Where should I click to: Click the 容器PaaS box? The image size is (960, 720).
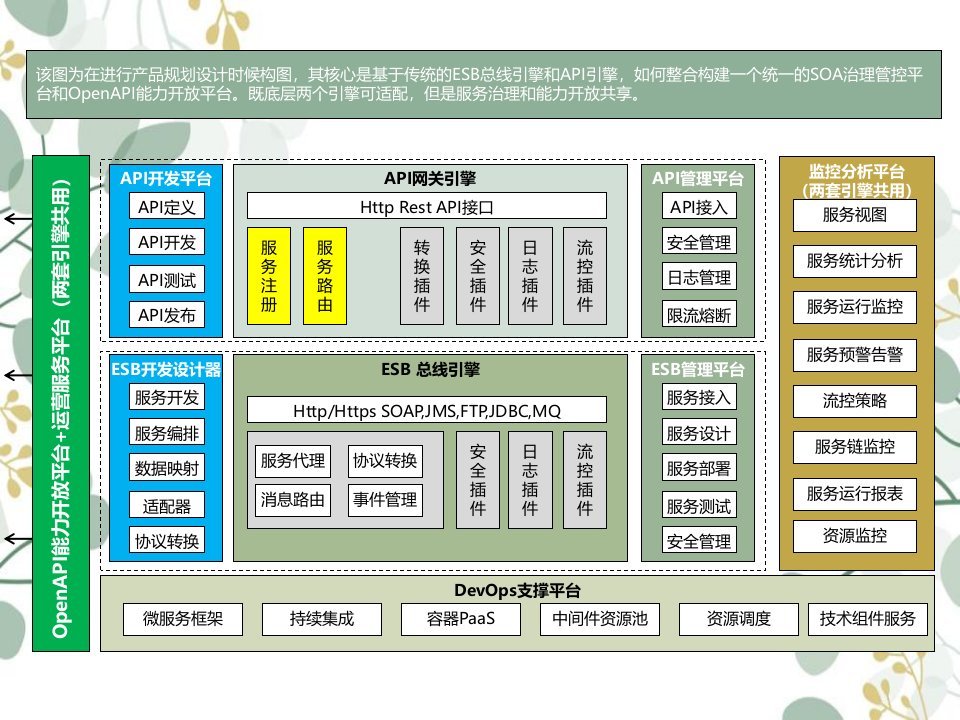tap(461, 619)
